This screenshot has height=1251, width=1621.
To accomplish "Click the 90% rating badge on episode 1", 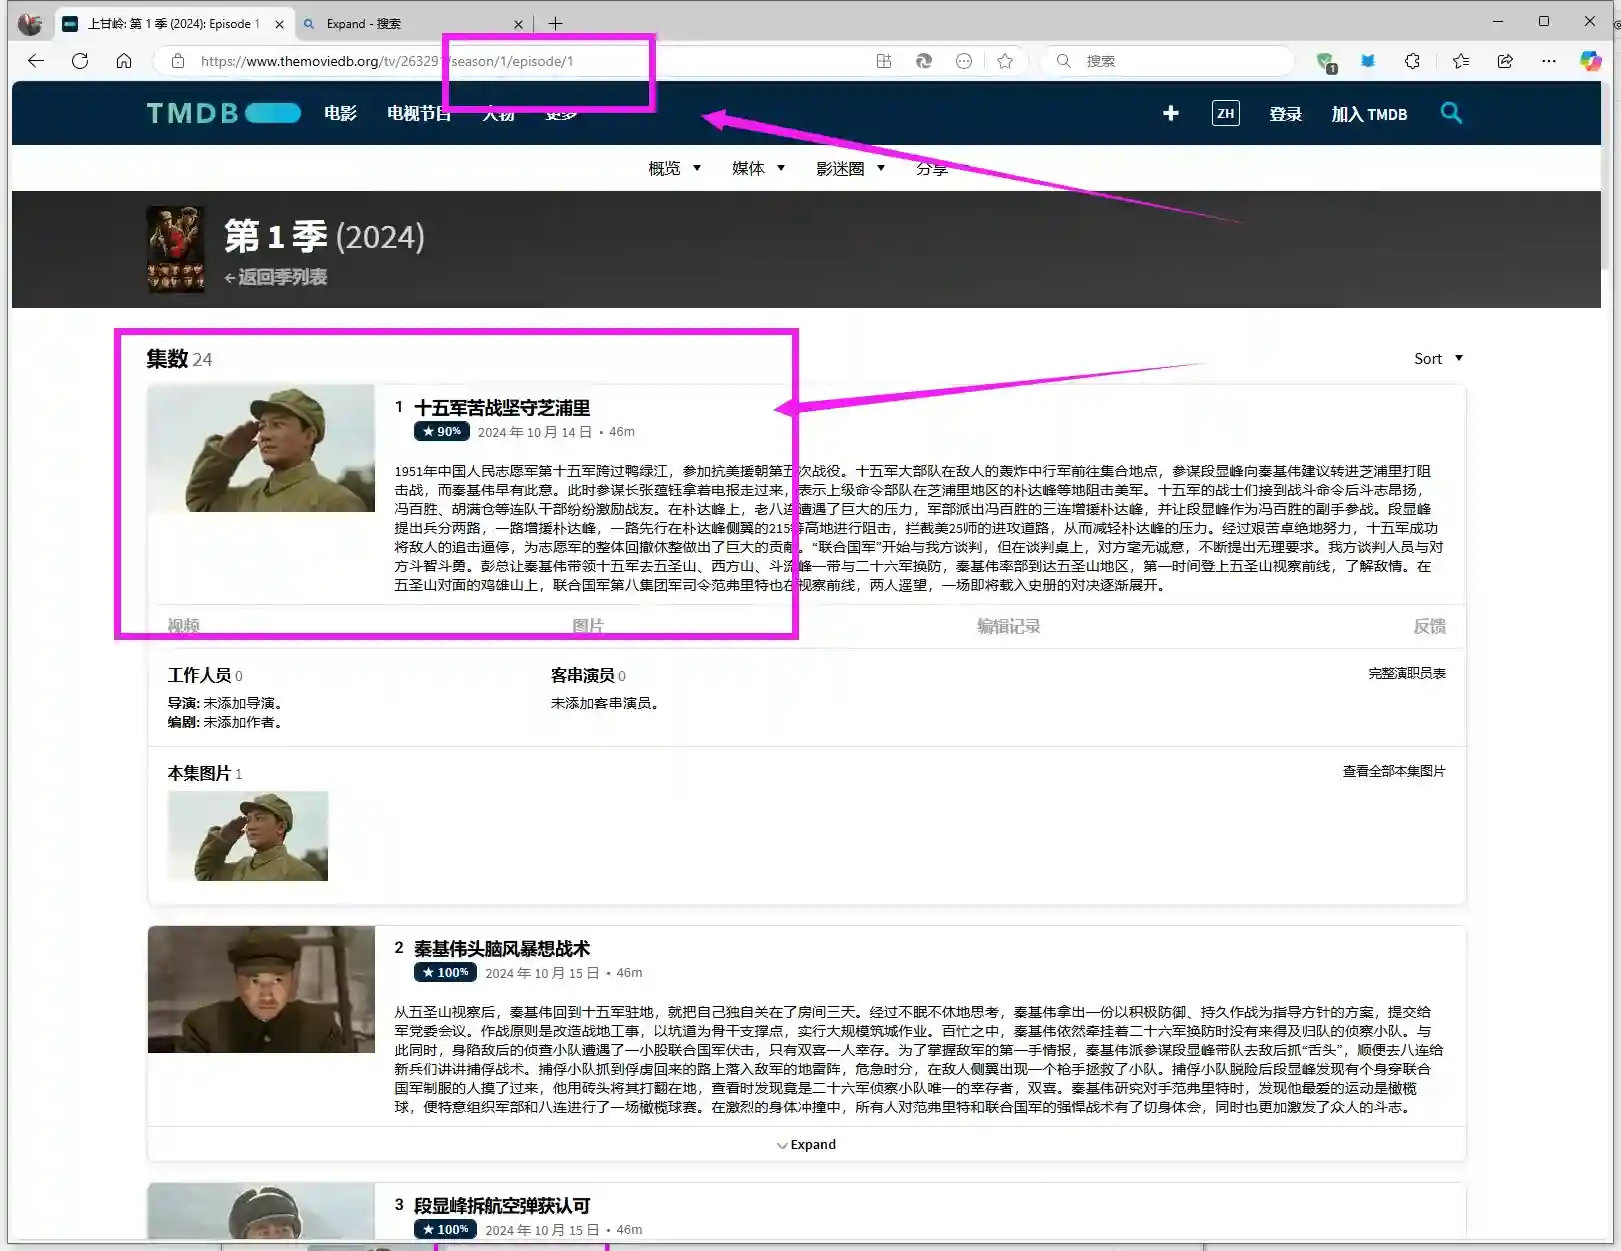I will tap(441, 431).
